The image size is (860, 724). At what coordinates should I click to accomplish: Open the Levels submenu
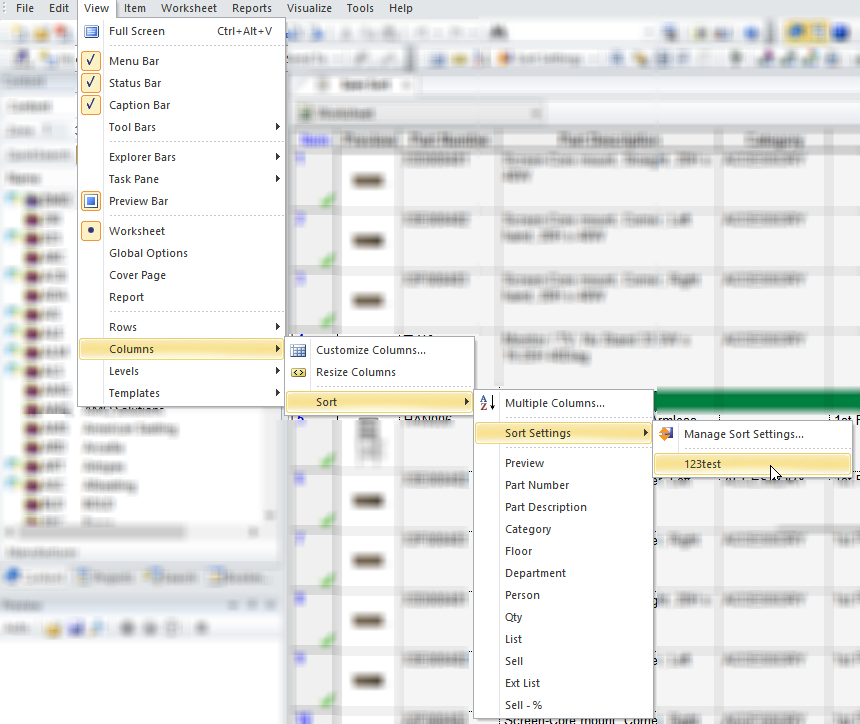click(x=180, y=371)
